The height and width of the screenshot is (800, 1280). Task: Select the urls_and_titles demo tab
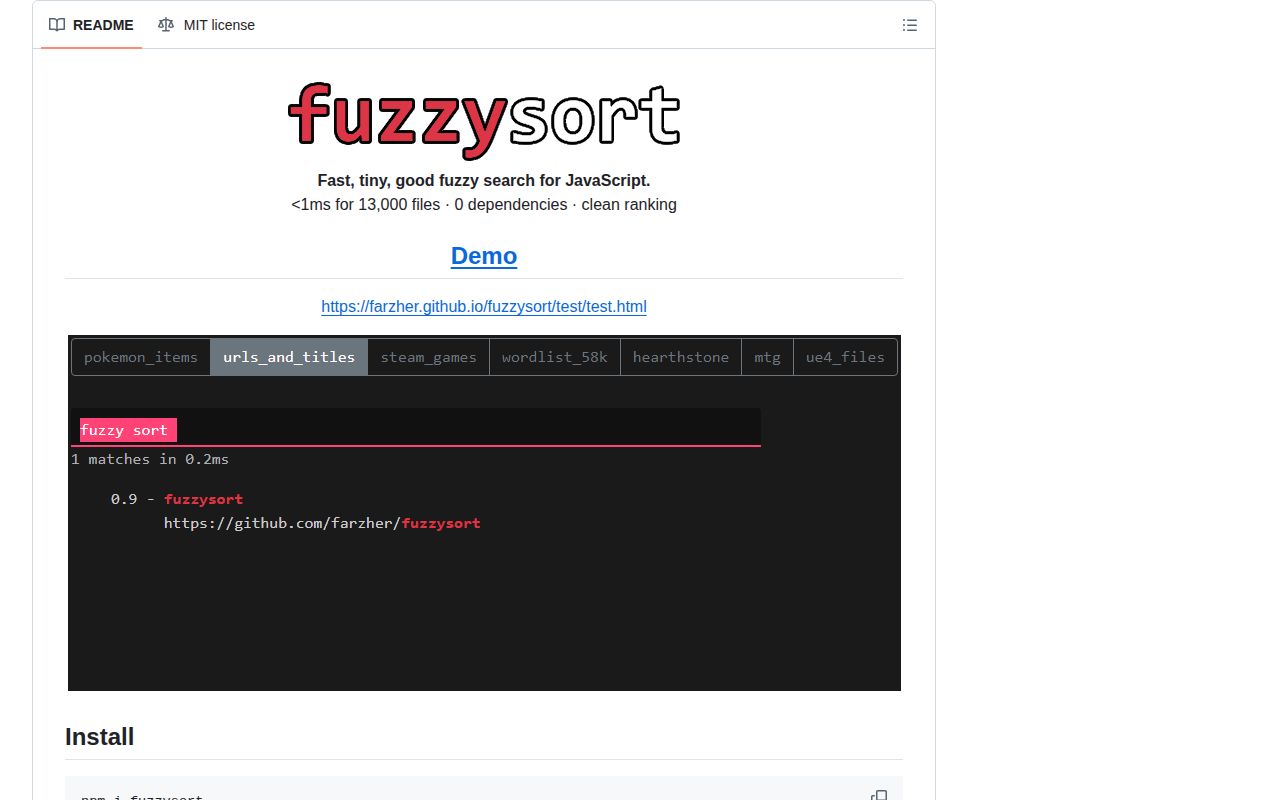pyautogui.click(x=289, y=357)
